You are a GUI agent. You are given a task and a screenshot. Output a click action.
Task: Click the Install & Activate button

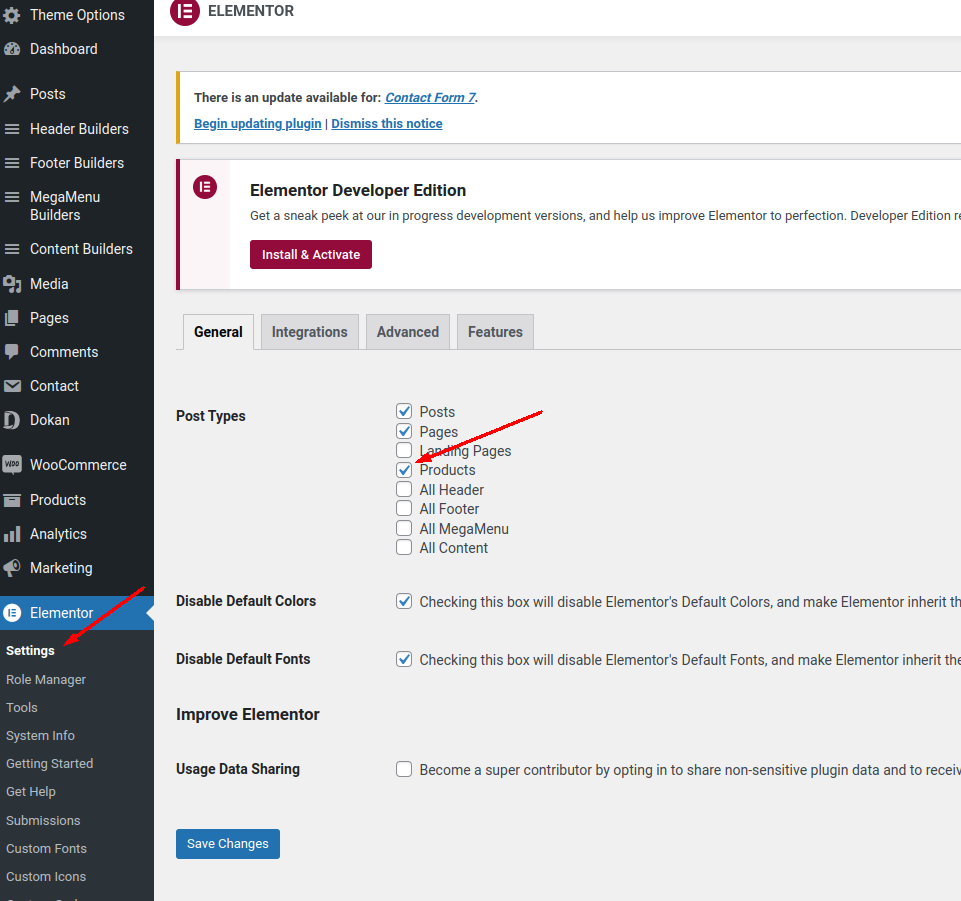311,254
